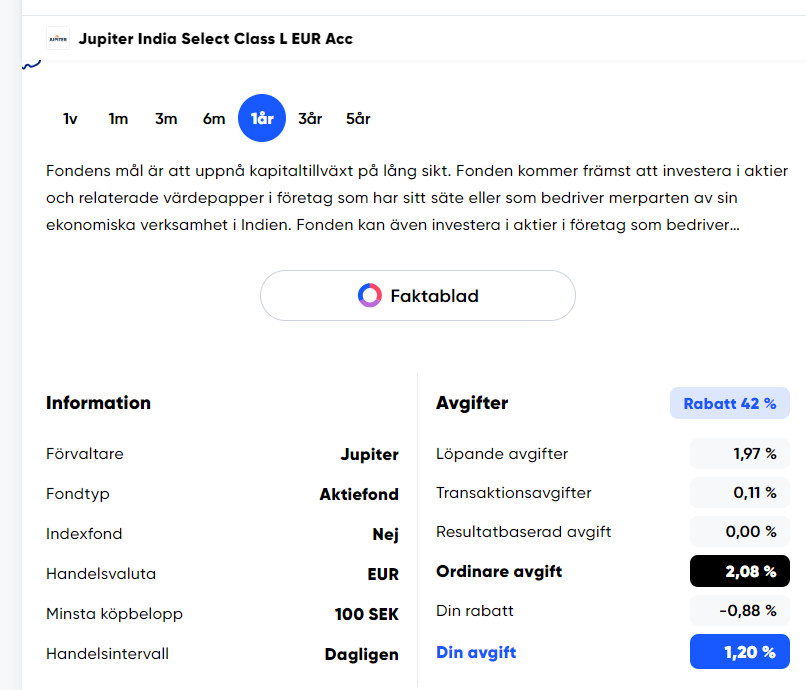Click the Resultatbaserad avgift 0,00 % value
806x690 pixels.
click(740, 532)
